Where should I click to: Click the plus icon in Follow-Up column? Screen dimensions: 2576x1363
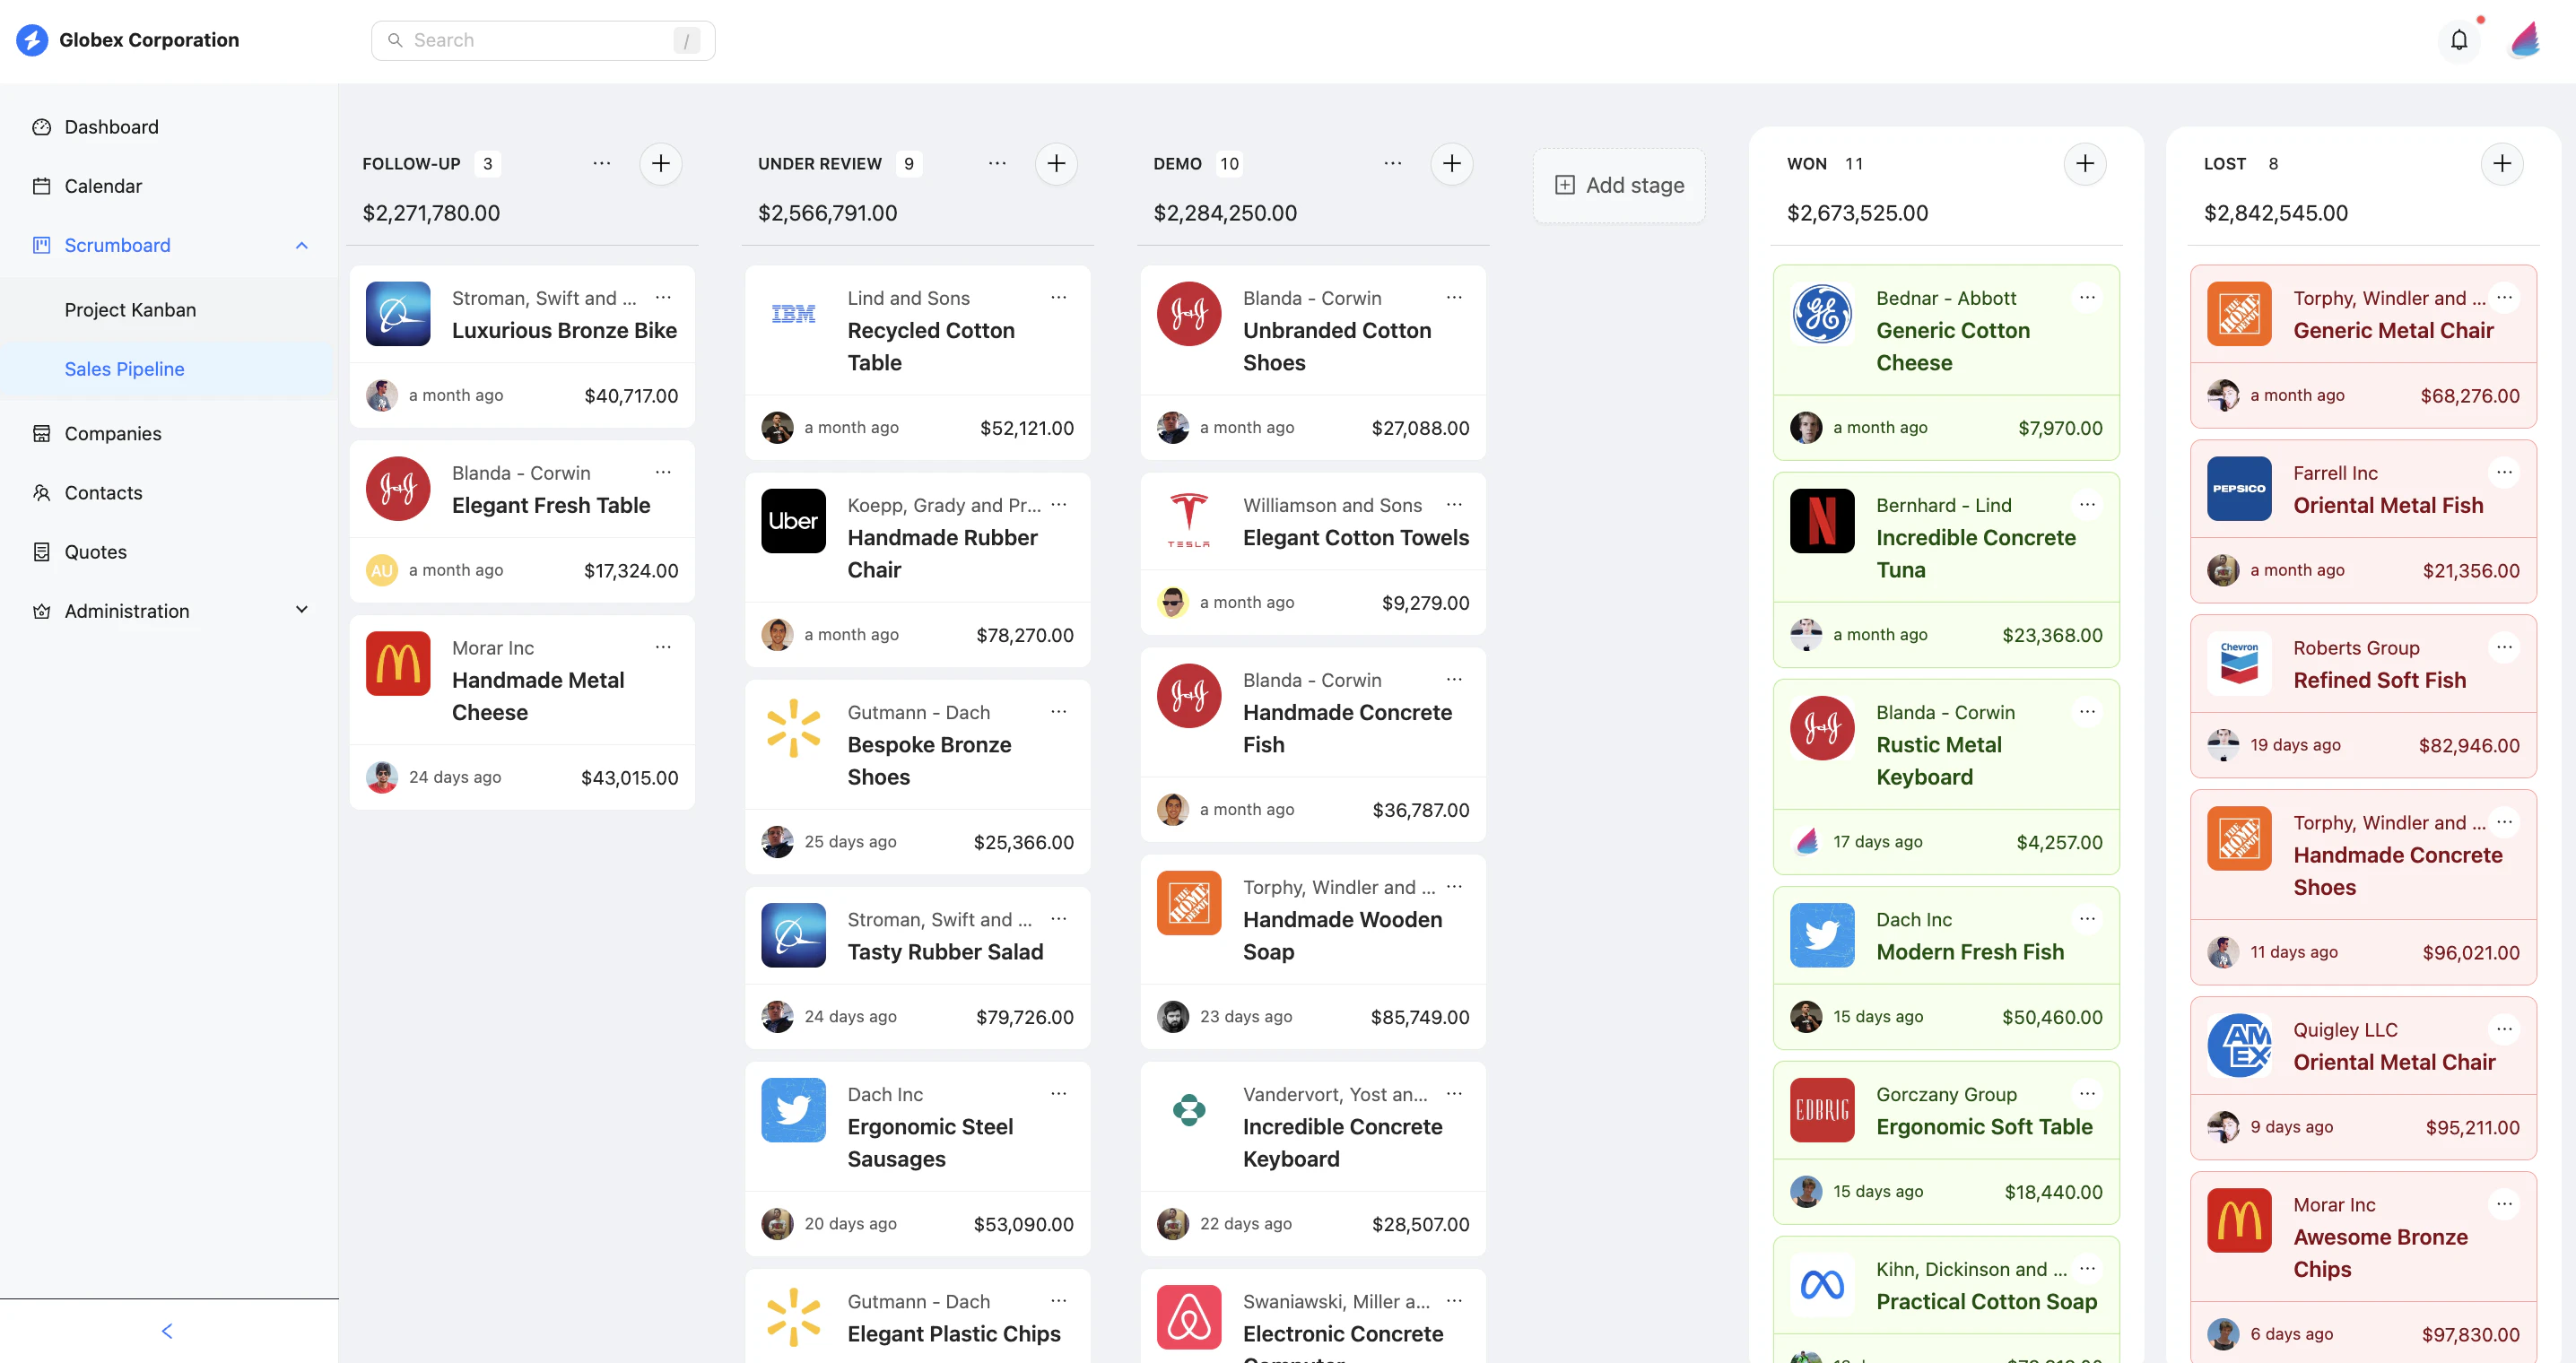[660, 163]
